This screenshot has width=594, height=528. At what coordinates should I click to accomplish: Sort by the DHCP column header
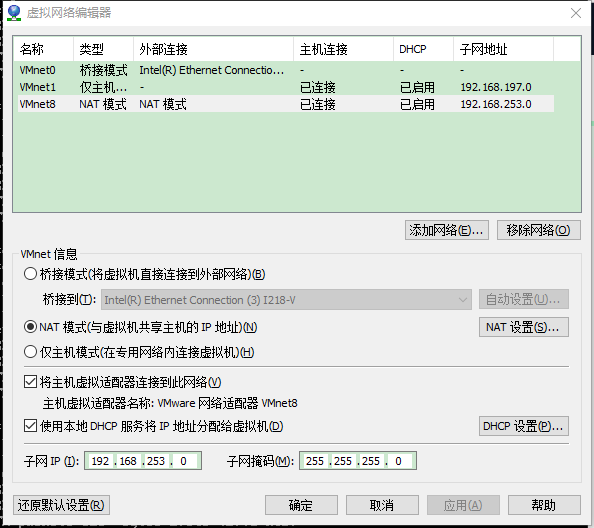(424, 49)
